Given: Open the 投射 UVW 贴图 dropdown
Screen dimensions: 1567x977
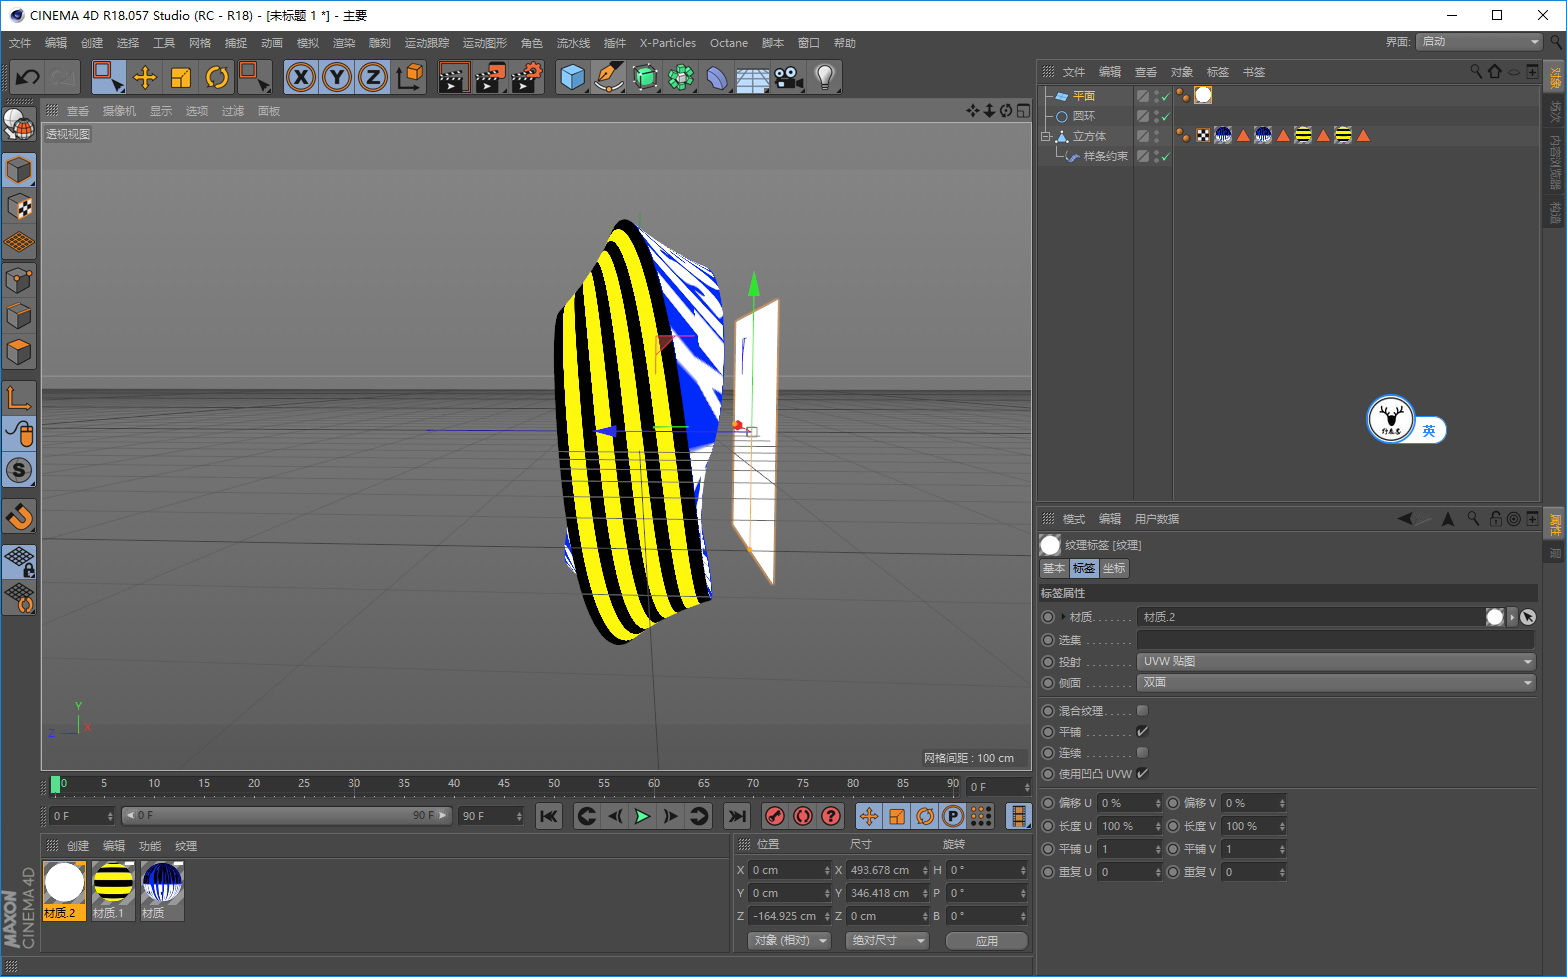Looking at the screenshot, I should [x=1336, y=661].
